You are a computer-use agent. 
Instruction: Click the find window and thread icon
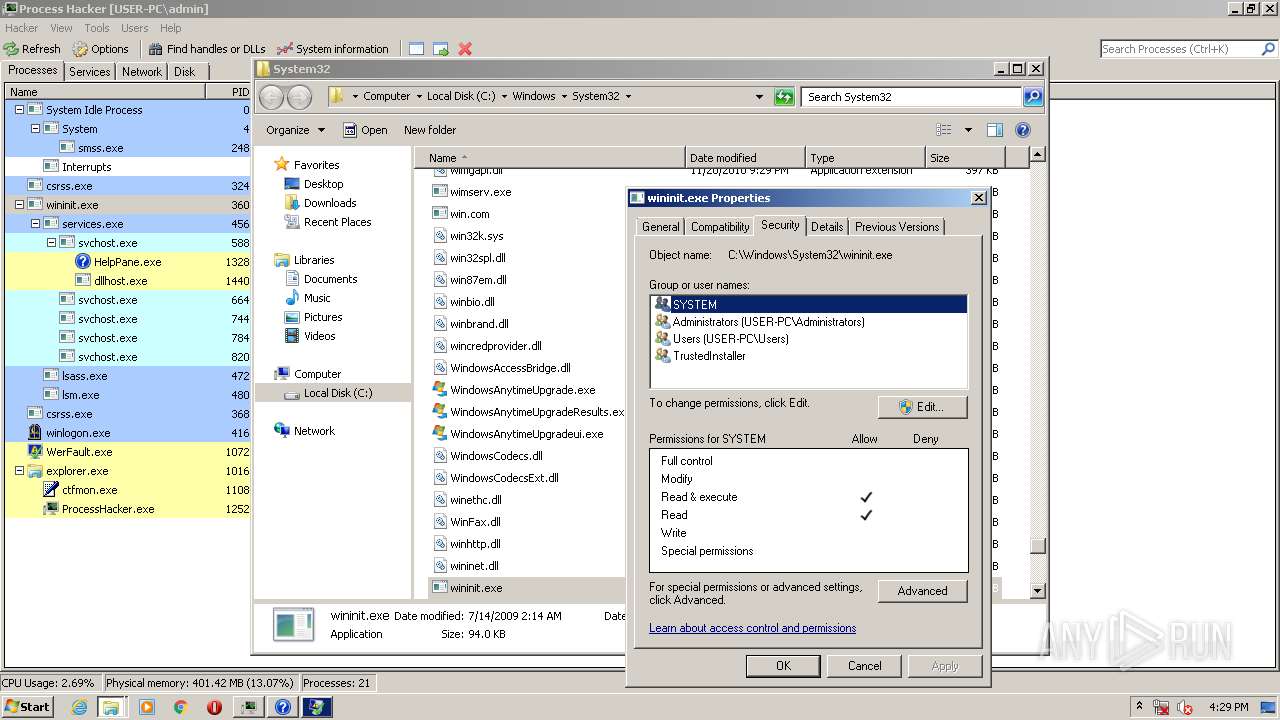point(440,48)
